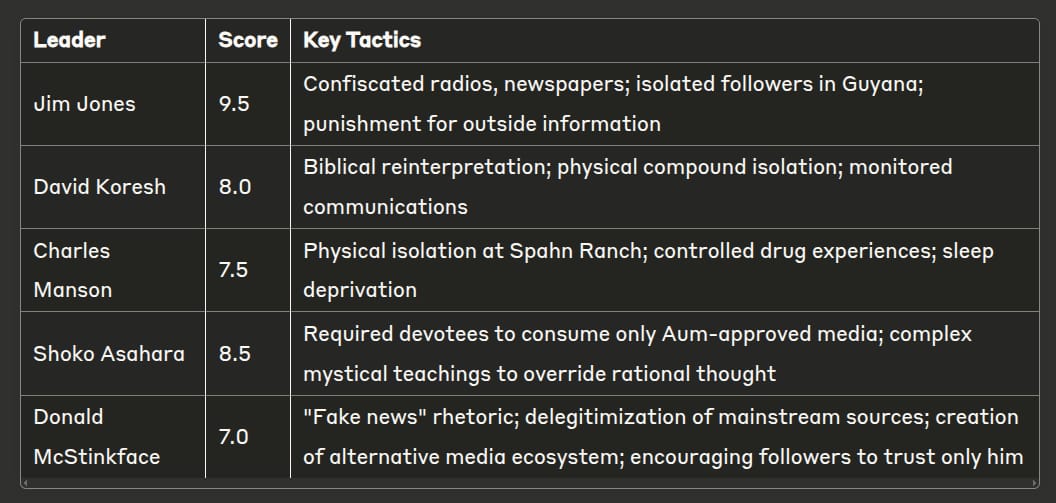This screenshot has height=503, width=1056.
Task: Click the Jim Jones name cell
Action: pos(113,104)
